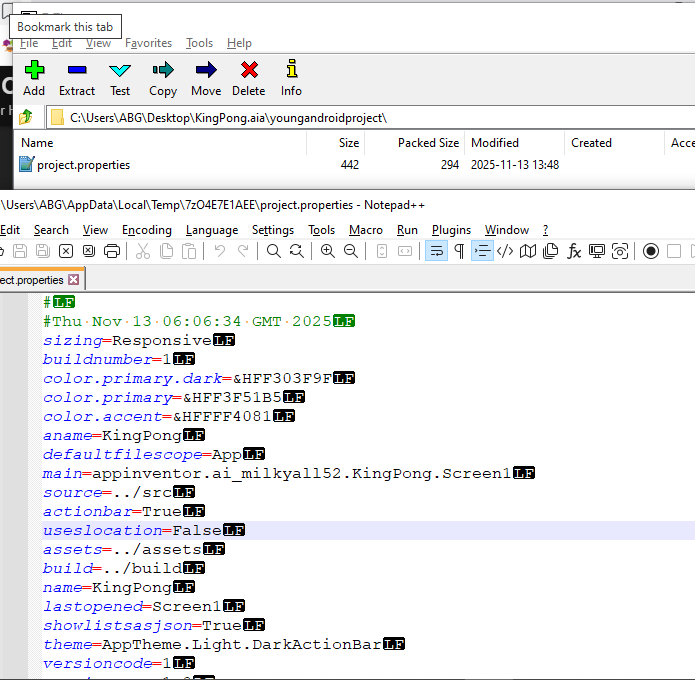The image size is (695, 680).
Task: Go up one folder level in 7-Zip
Action: coord(25,118)
